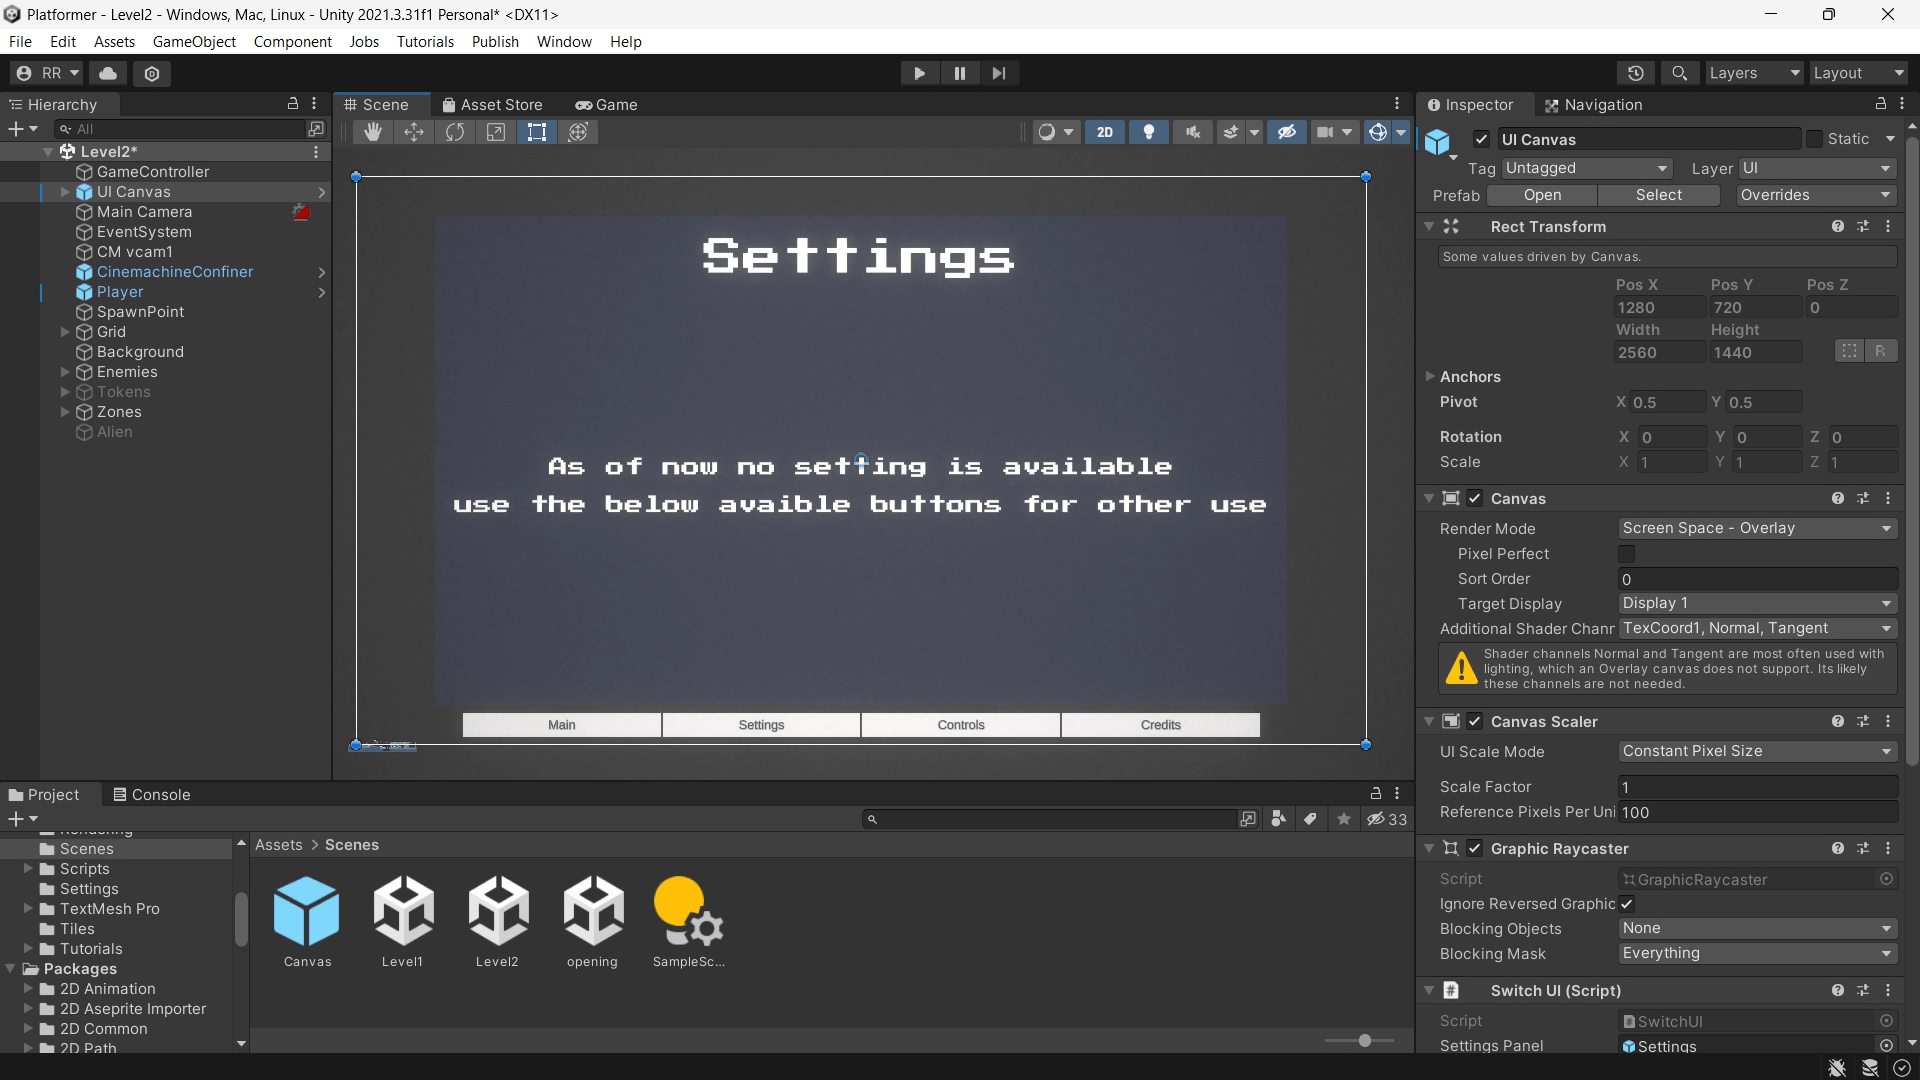Toggle 2D scene view mode

tap(1105, 132)
